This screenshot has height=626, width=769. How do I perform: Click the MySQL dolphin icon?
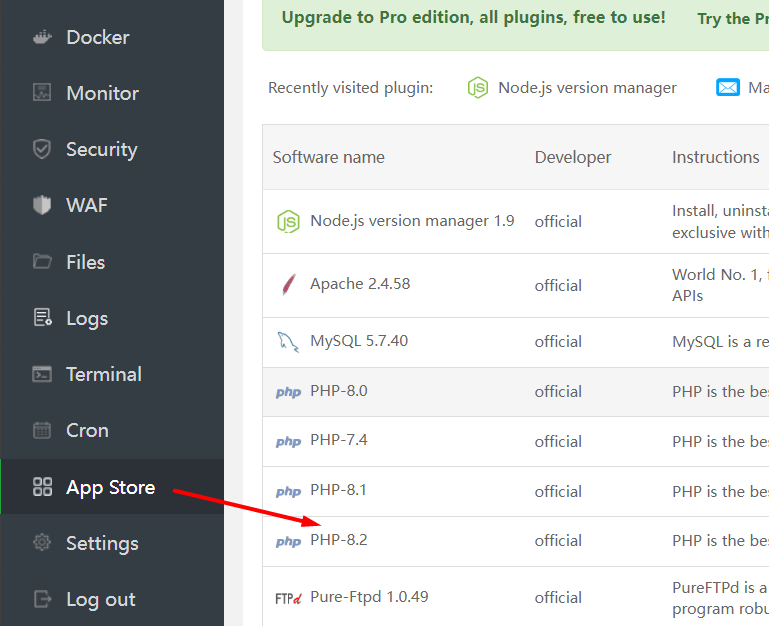[x=288, y=342]
